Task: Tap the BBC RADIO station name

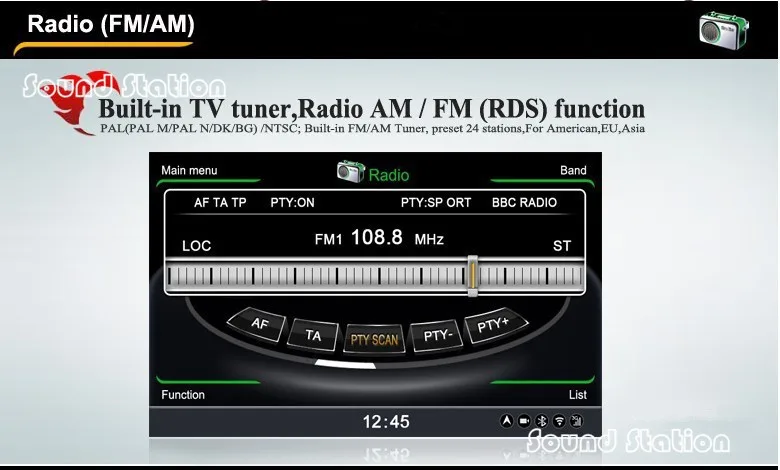Action: coord(524,203)
